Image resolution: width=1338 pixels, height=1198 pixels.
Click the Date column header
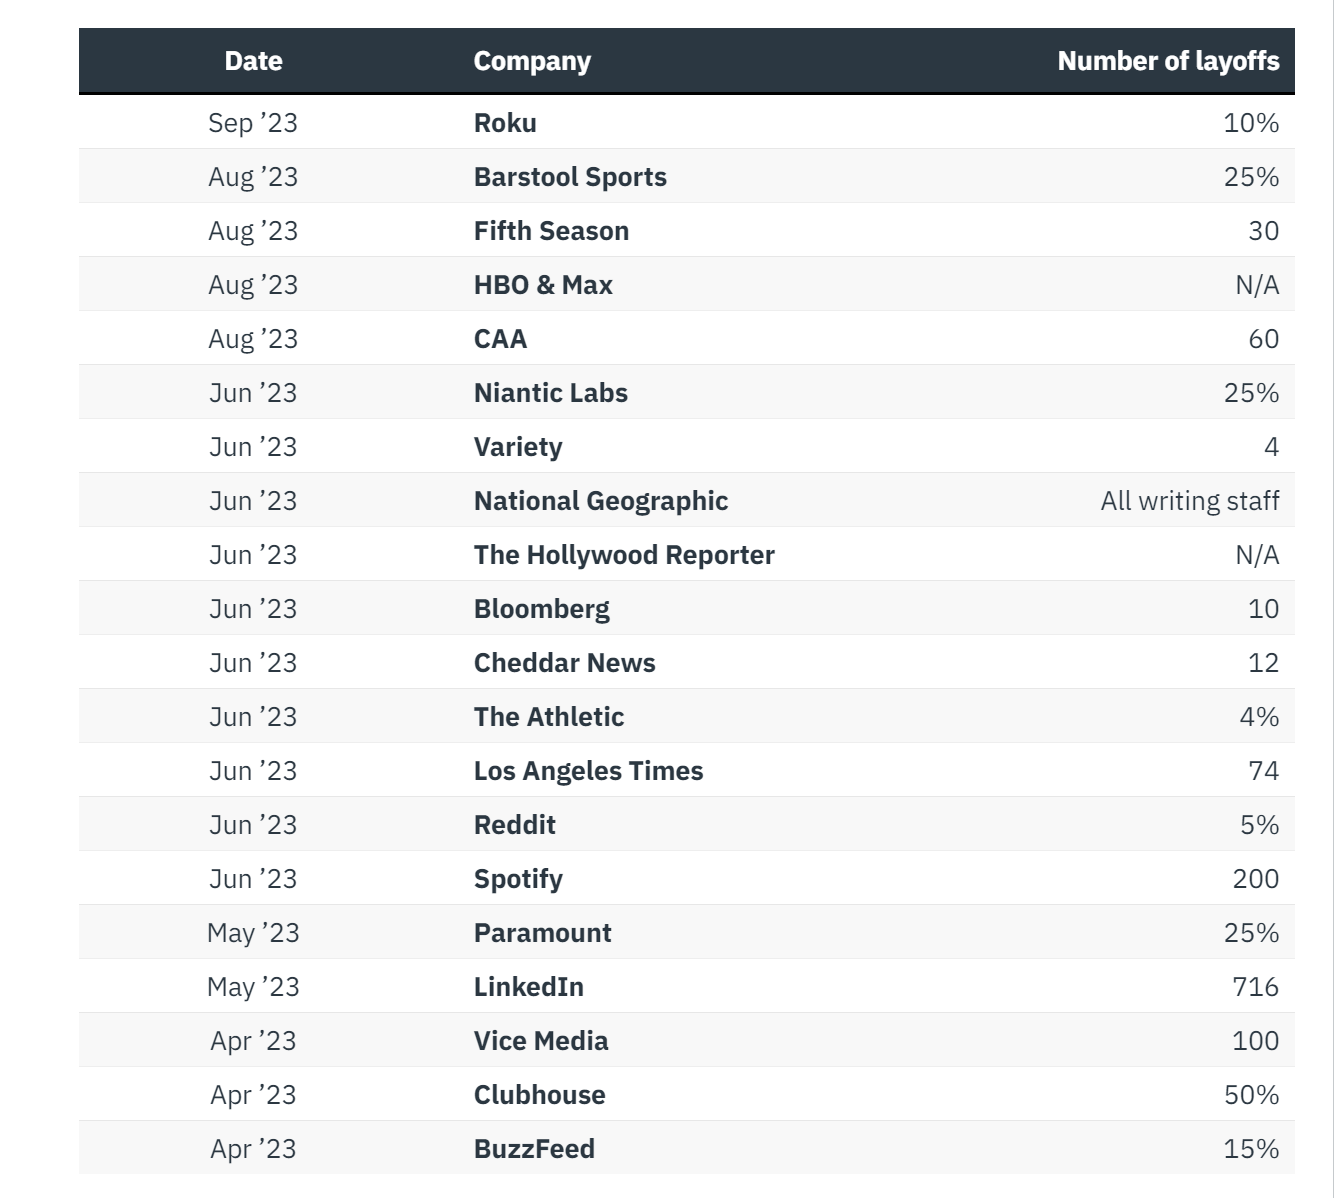(253, 61)
